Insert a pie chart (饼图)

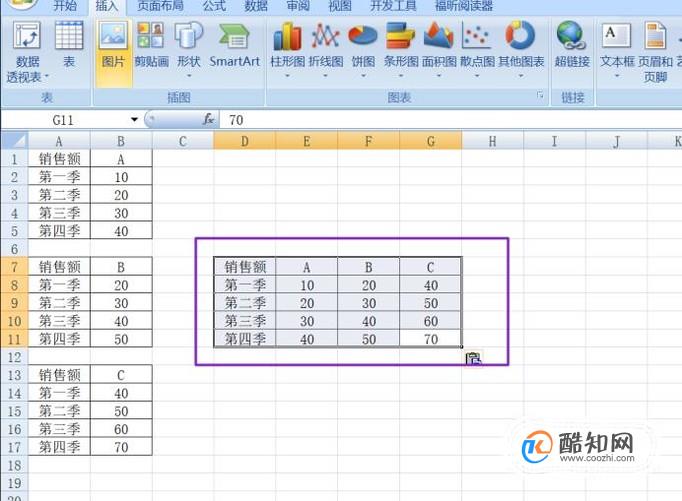pyautogui.click(x=363, y=45)
